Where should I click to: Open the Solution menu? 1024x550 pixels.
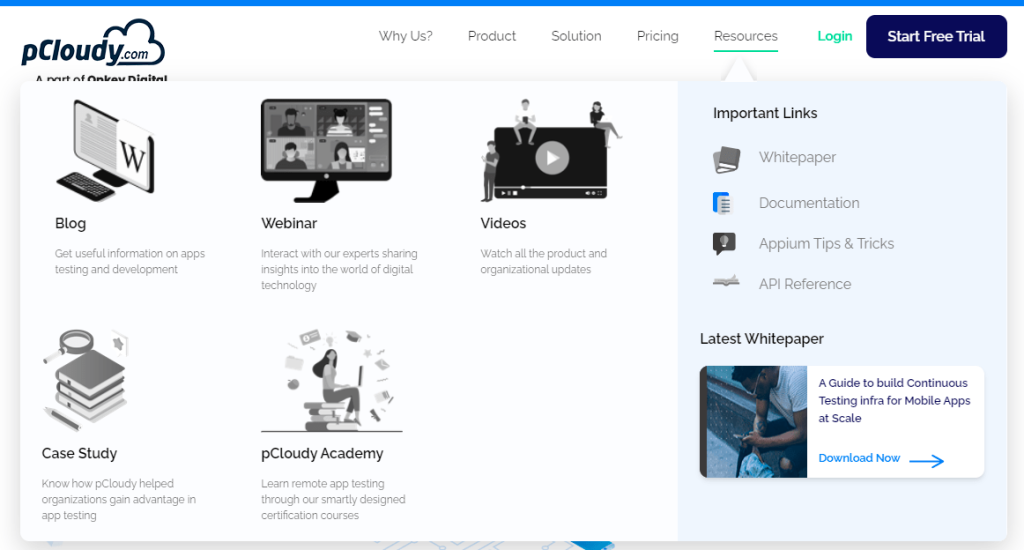click(576, 36)
